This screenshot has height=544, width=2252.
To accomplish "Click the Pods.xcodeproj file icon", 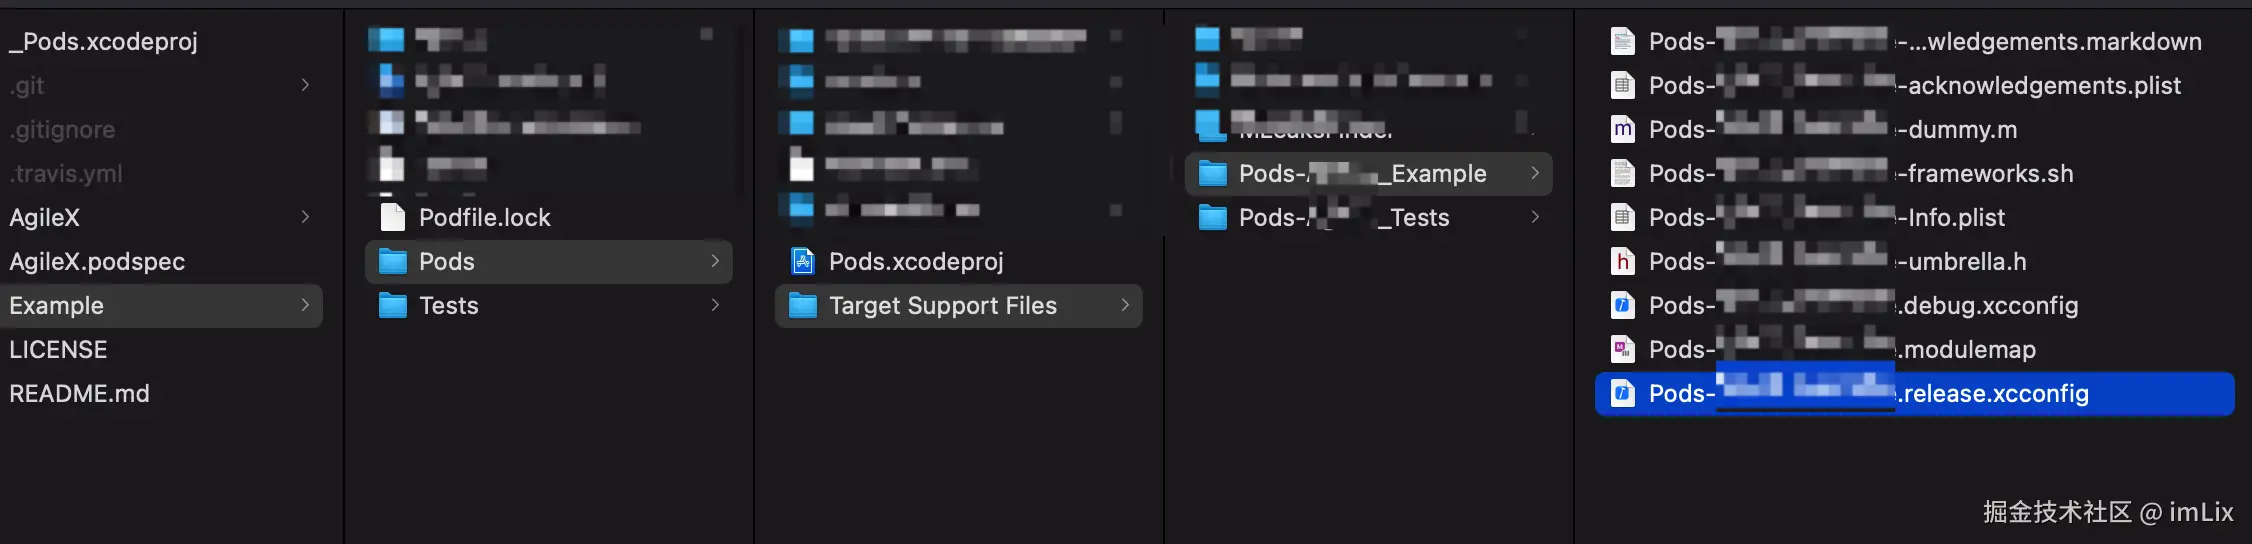I will pyautogui.click(x=802, y=261).
